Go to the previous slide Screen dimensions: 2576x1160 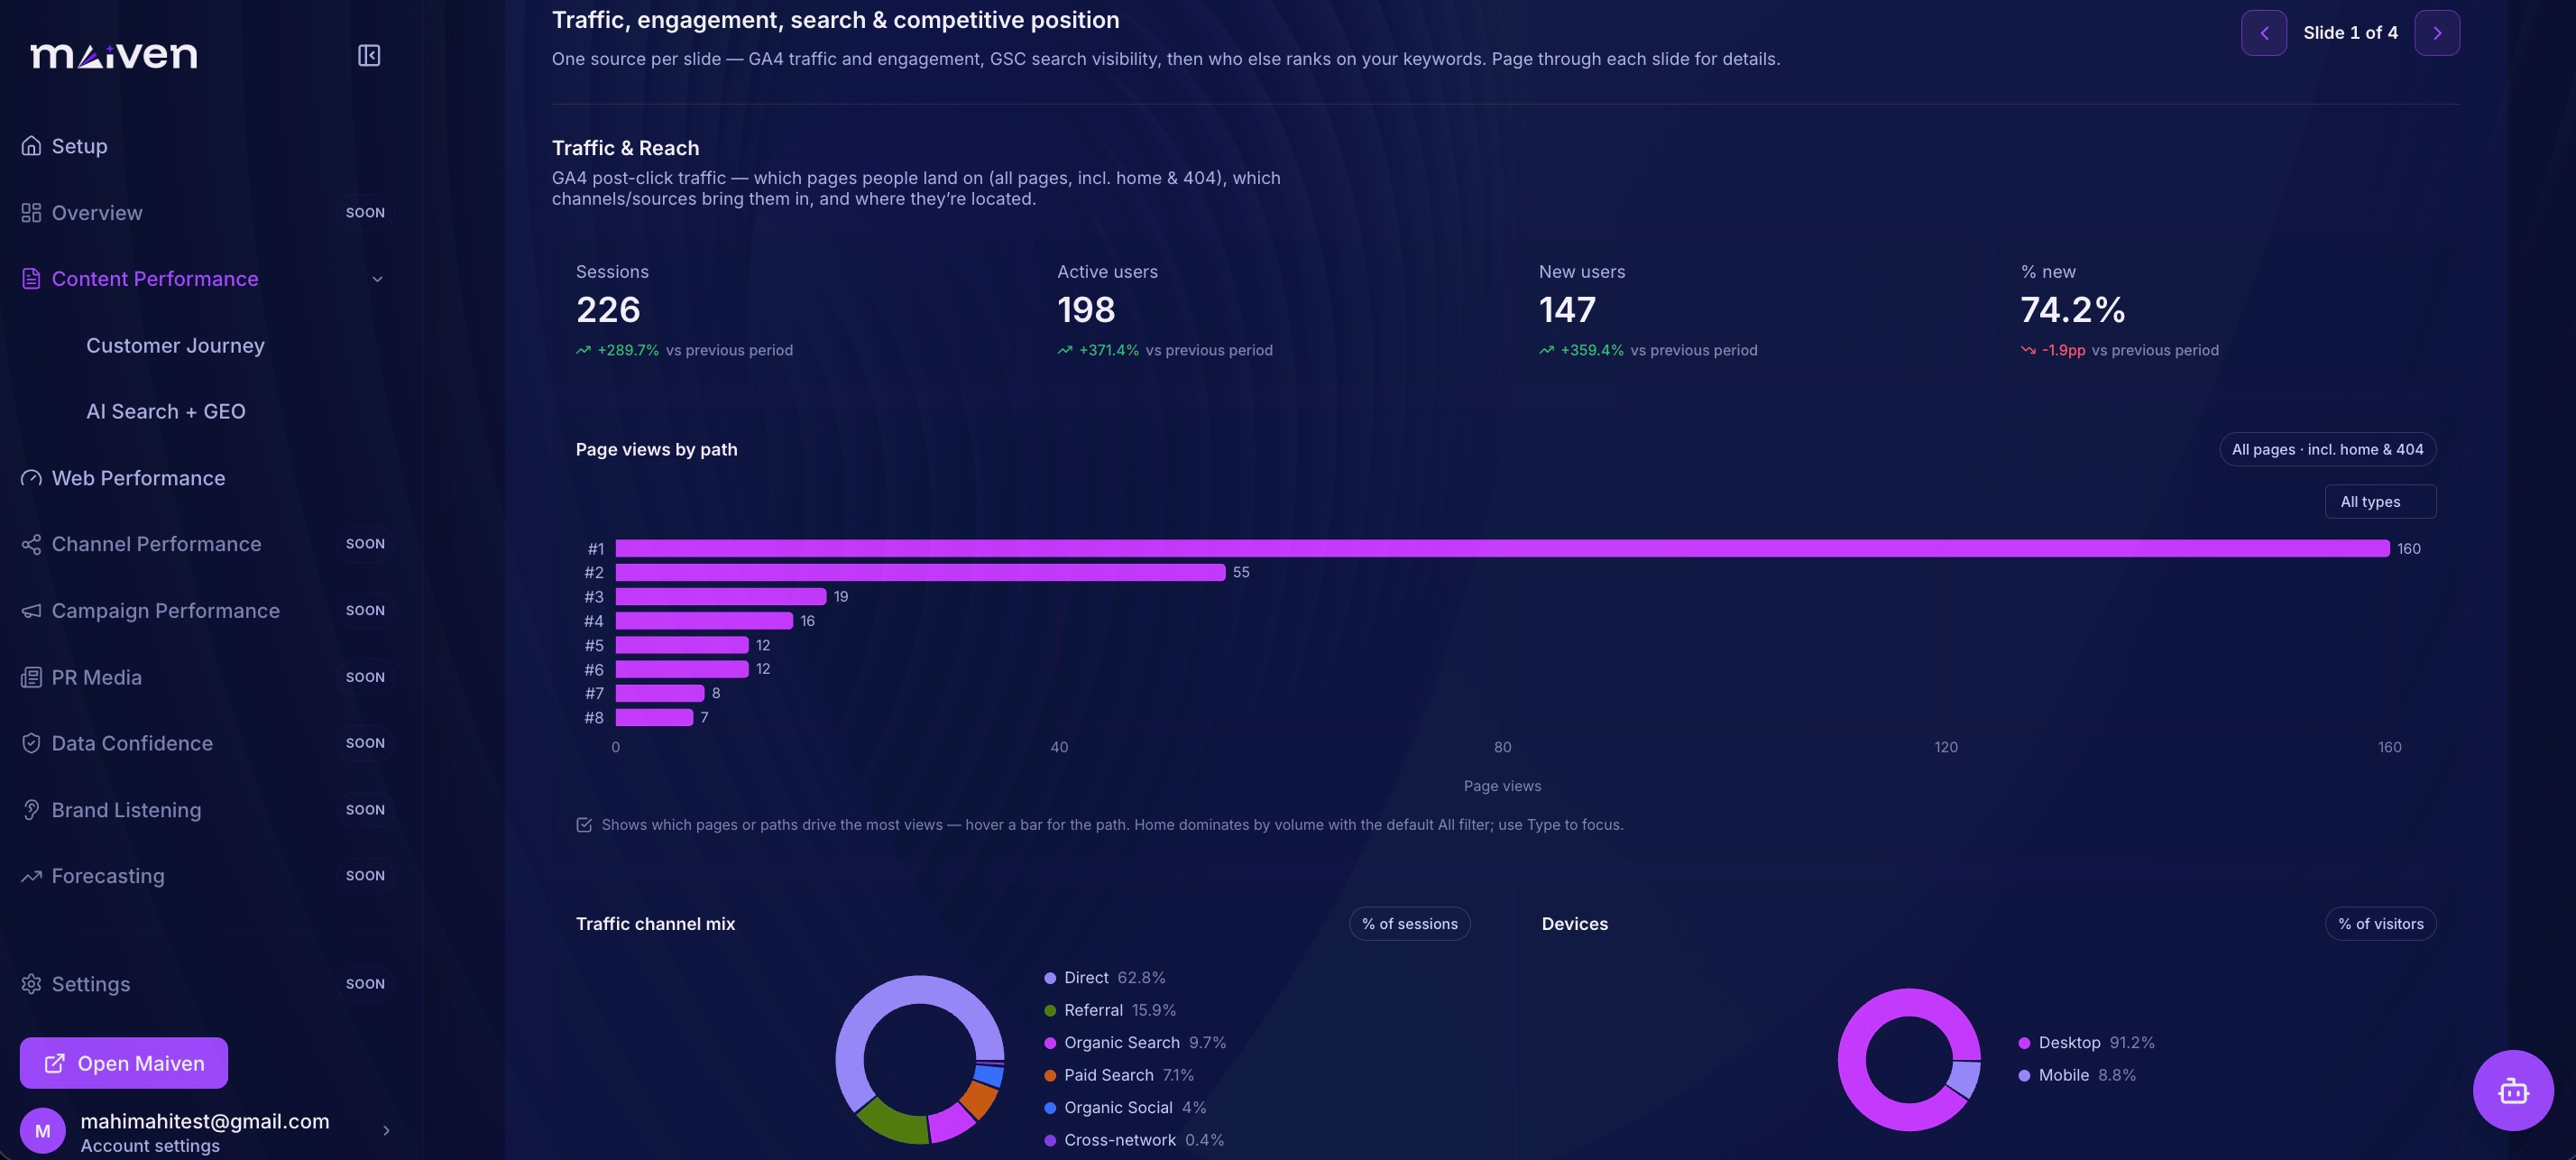2264,33
